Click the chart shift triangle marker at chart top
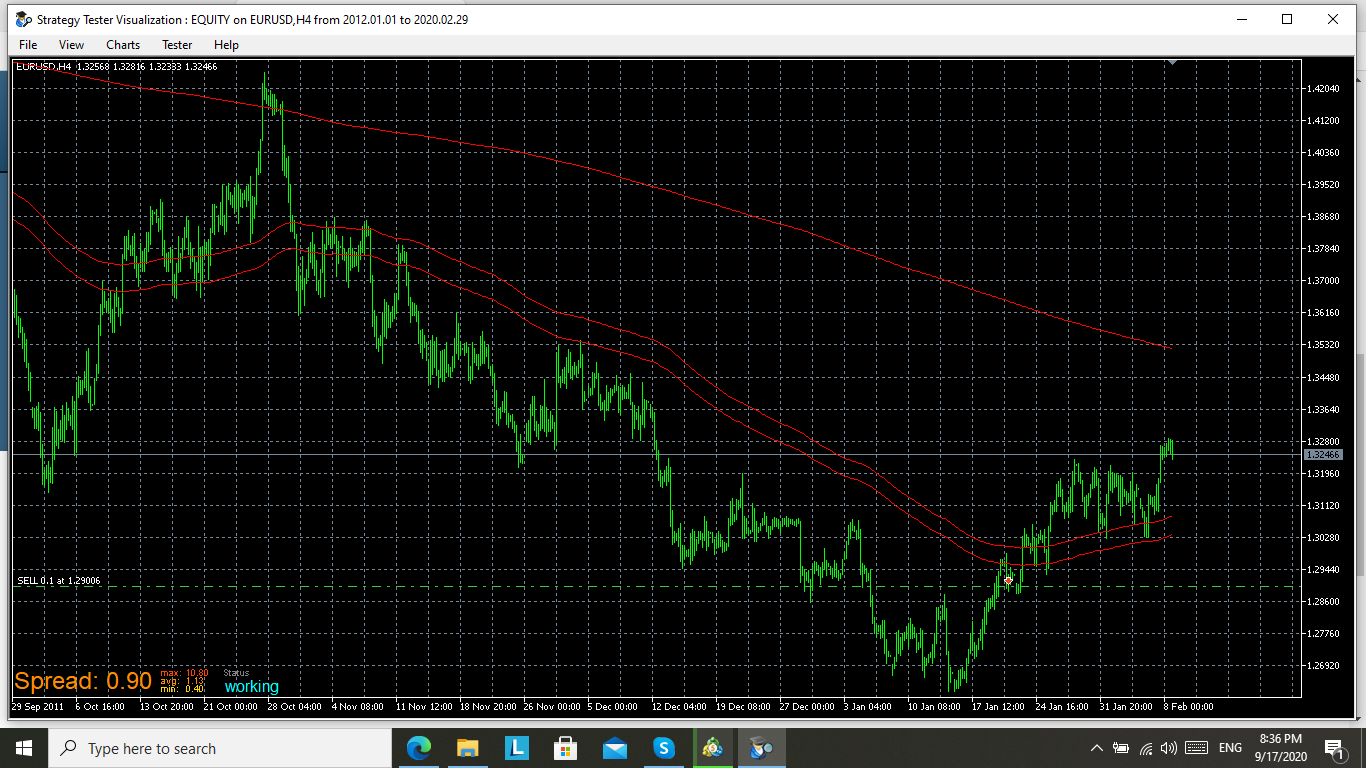The image size is (1366, 768). [1173, 63]
